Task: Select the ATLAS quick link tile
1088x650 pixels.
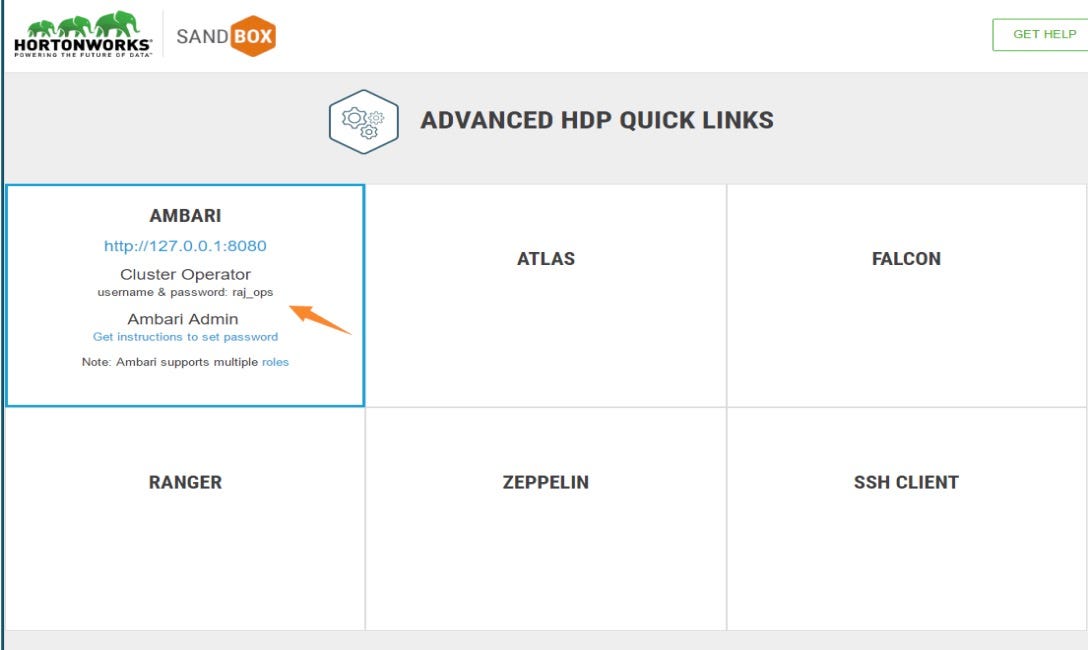Action: pyautogui.click(x=546, y=258)
